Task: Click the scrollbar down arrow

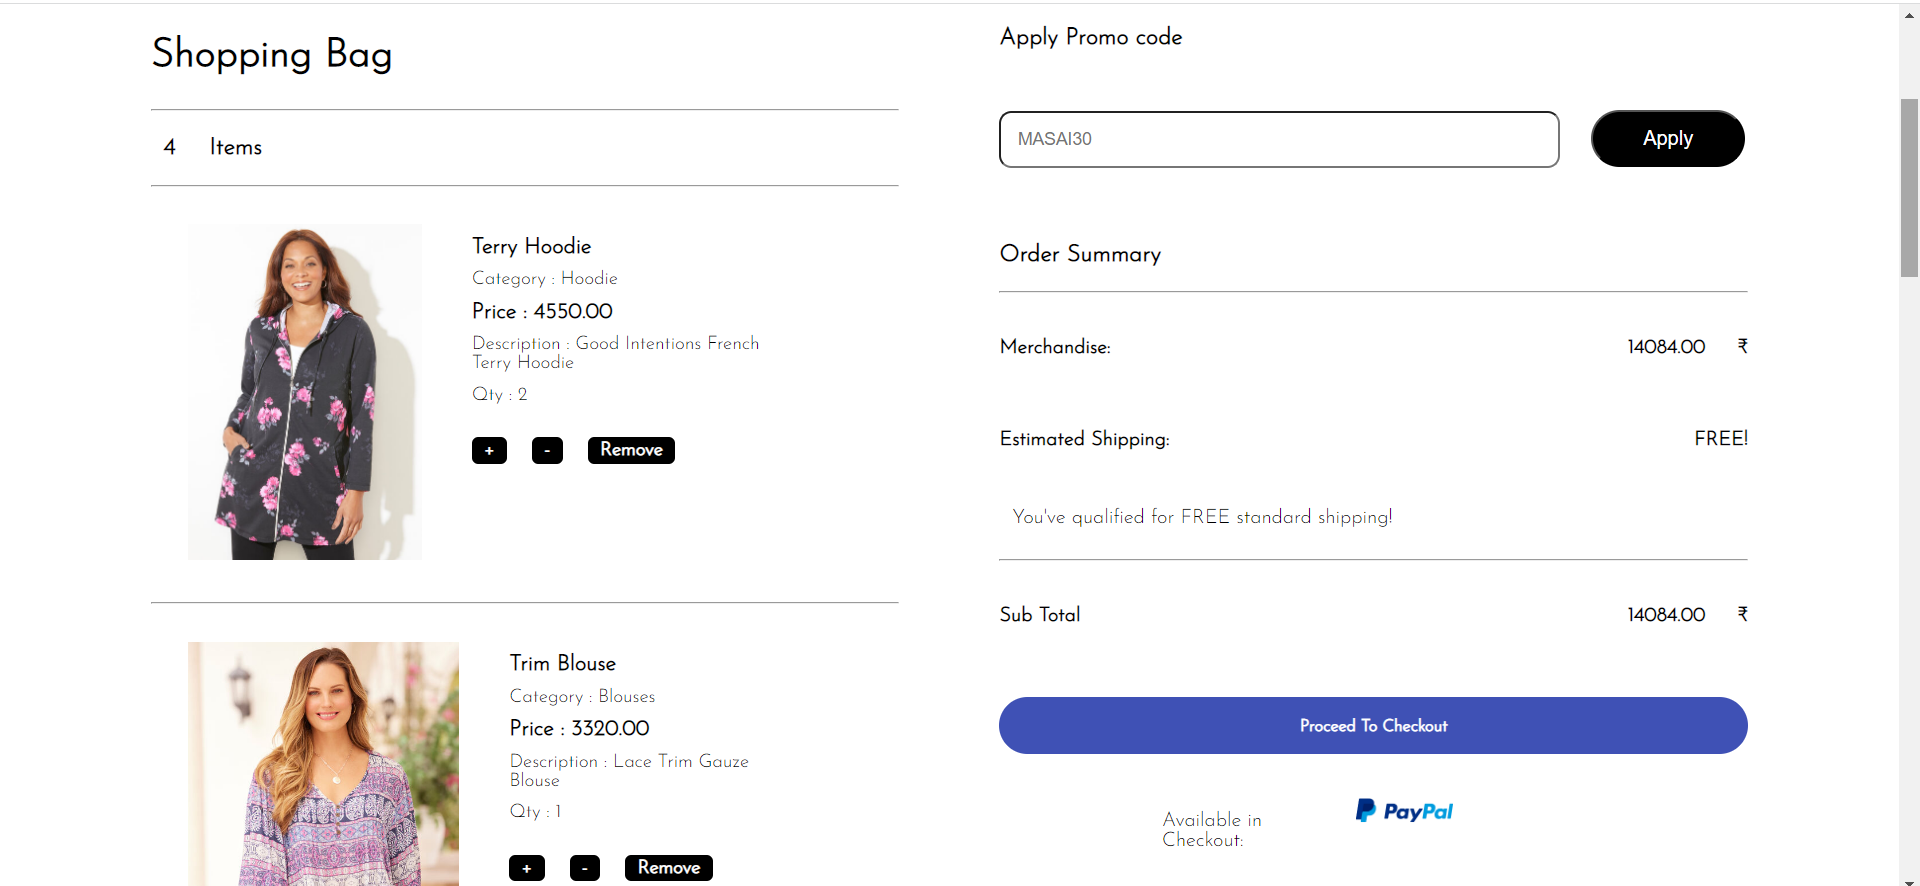Action: pyautogui.click(x=1909, y=880)
